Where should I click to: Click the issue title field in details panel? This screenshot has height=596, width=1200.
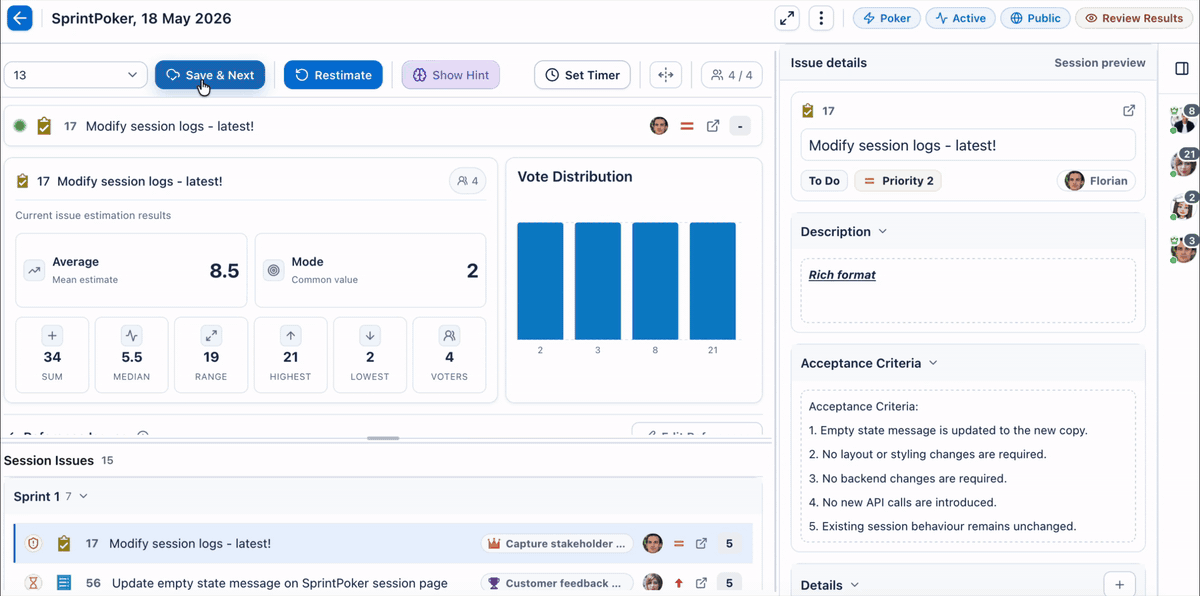tap(968, 145)
